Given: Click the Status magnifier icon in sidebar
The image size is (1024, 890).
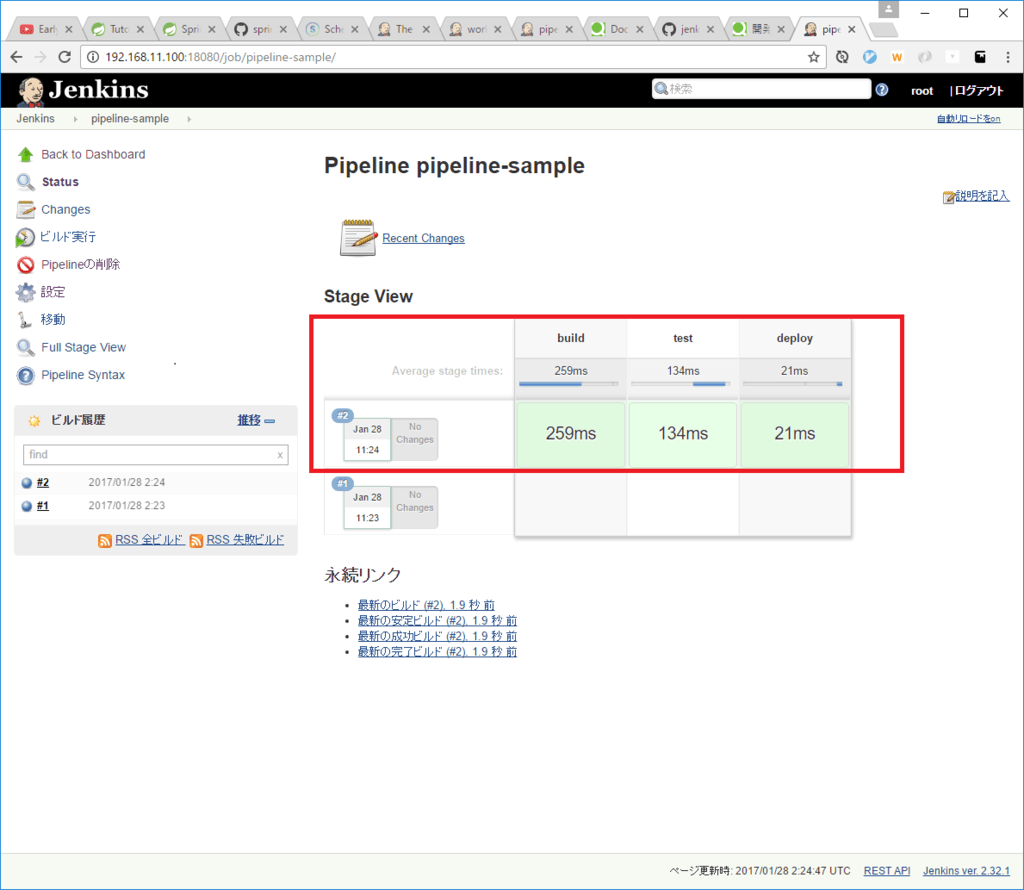Looking at the screenshot, I should point(25,182).
